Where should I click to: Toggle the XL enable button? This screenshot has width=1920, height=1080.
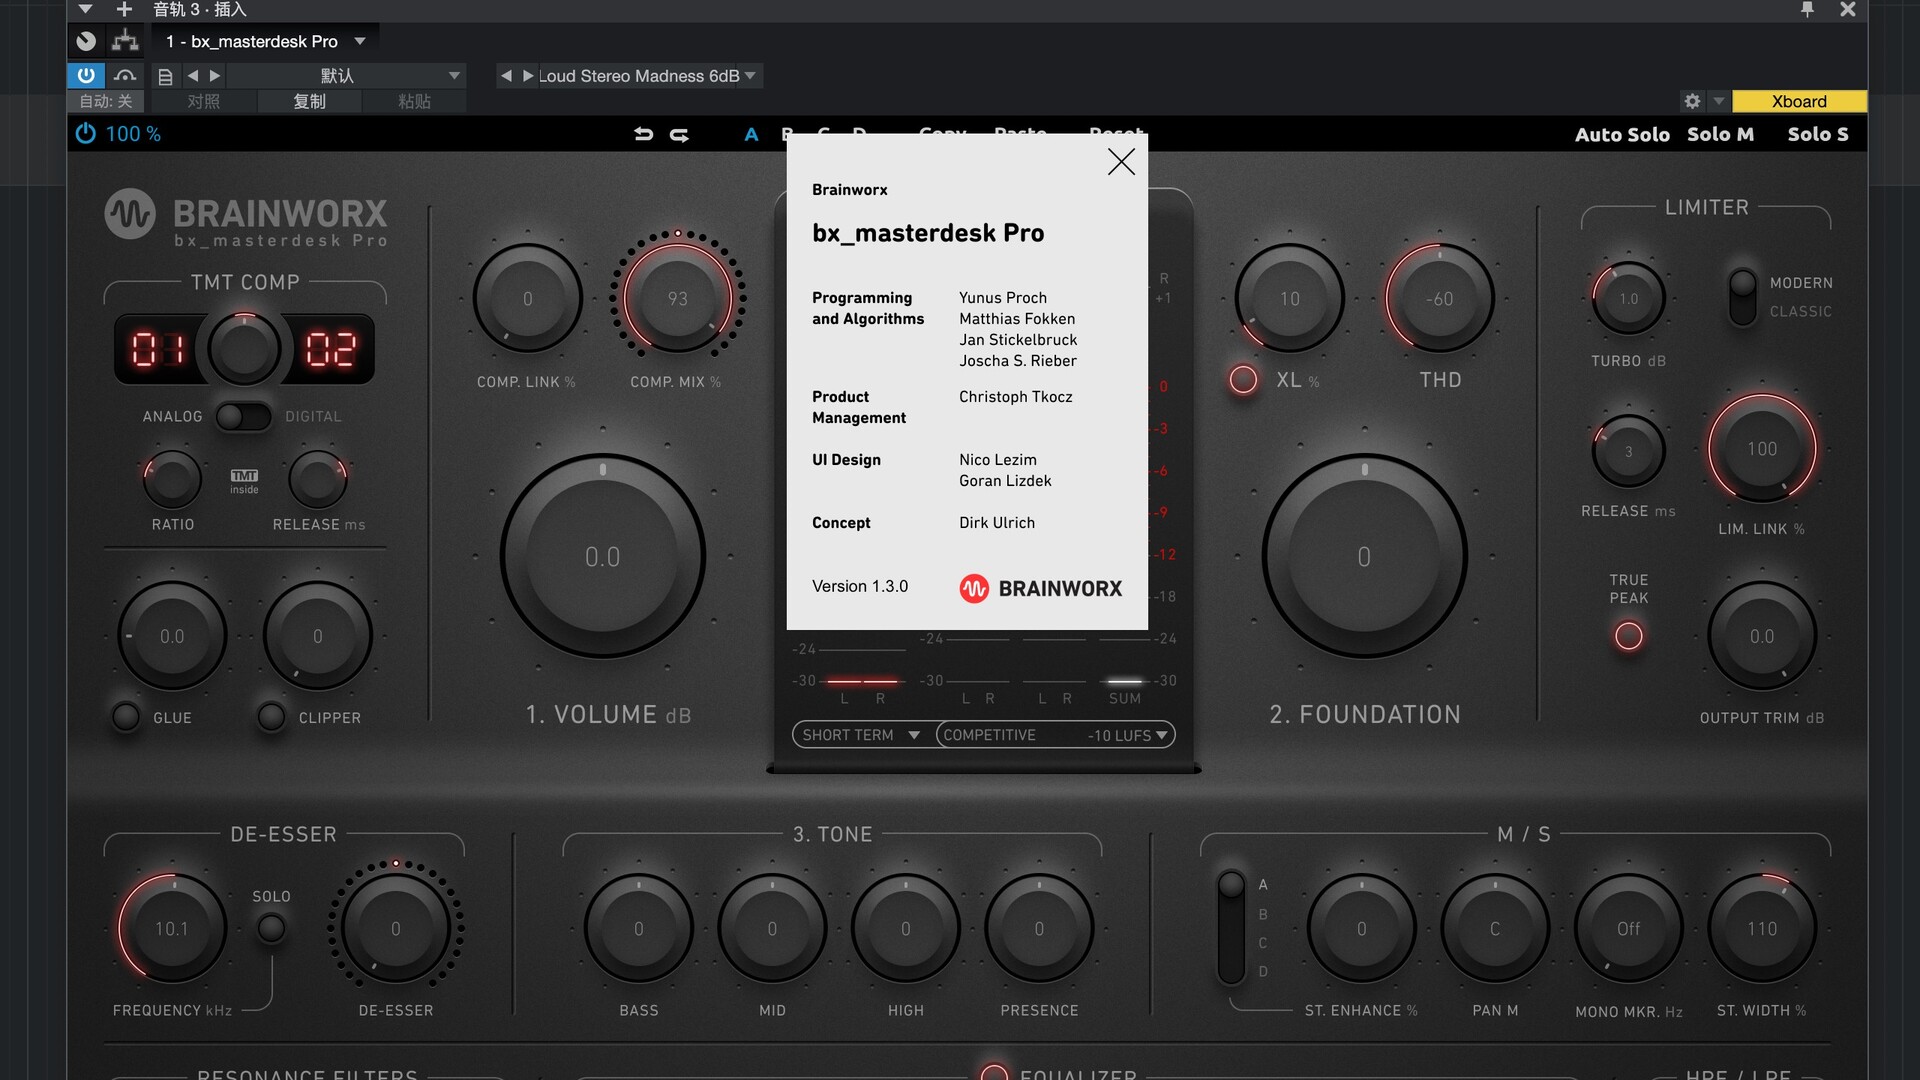click(1243, 380)
